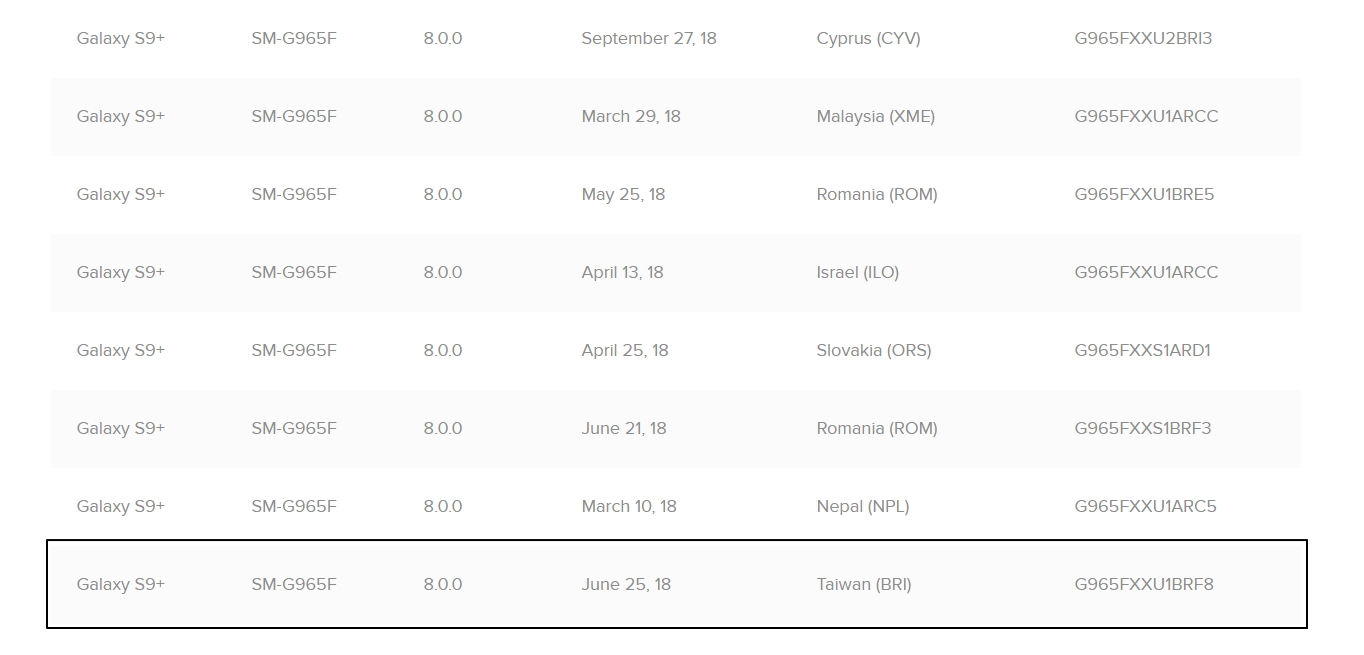The height and width of the screenshot is (655, 1364).
Task: Select the April 25, 18 date
Action: pos(624,351)
